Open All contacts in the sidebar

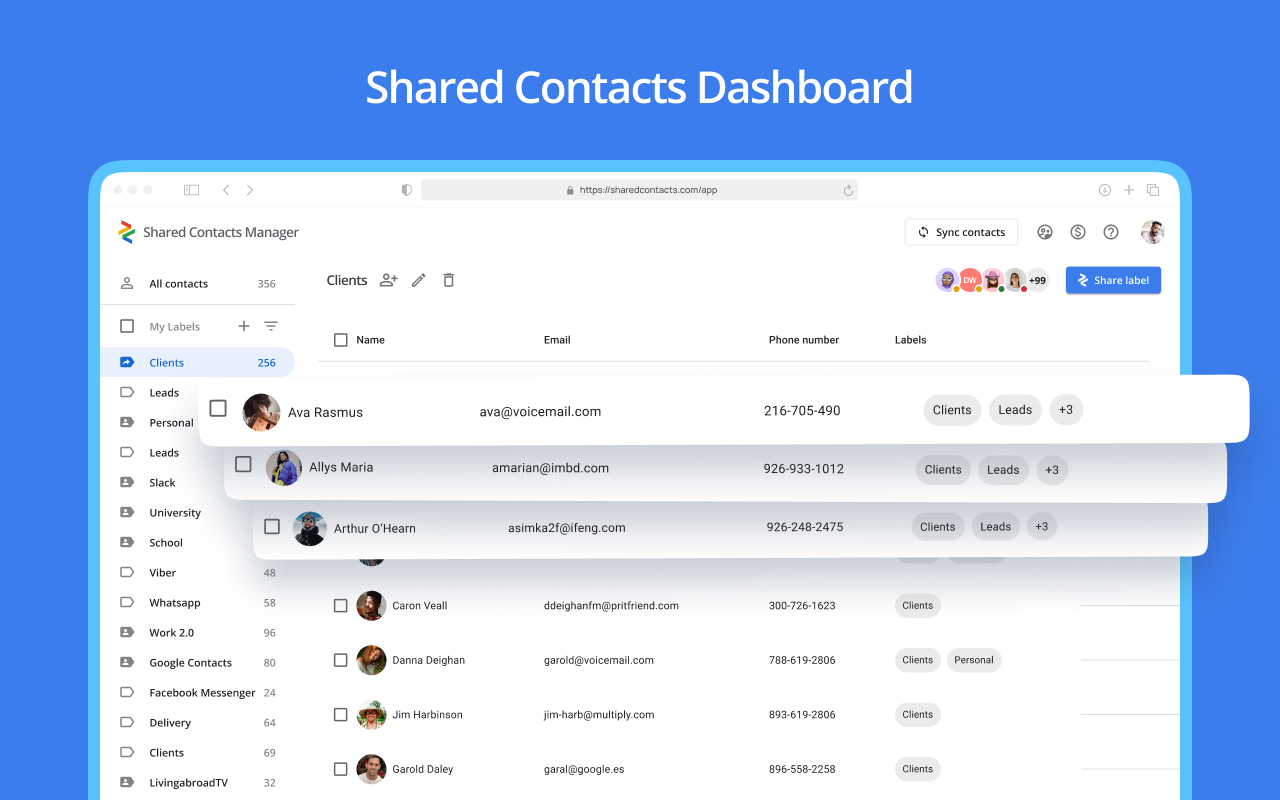(179, 284)
